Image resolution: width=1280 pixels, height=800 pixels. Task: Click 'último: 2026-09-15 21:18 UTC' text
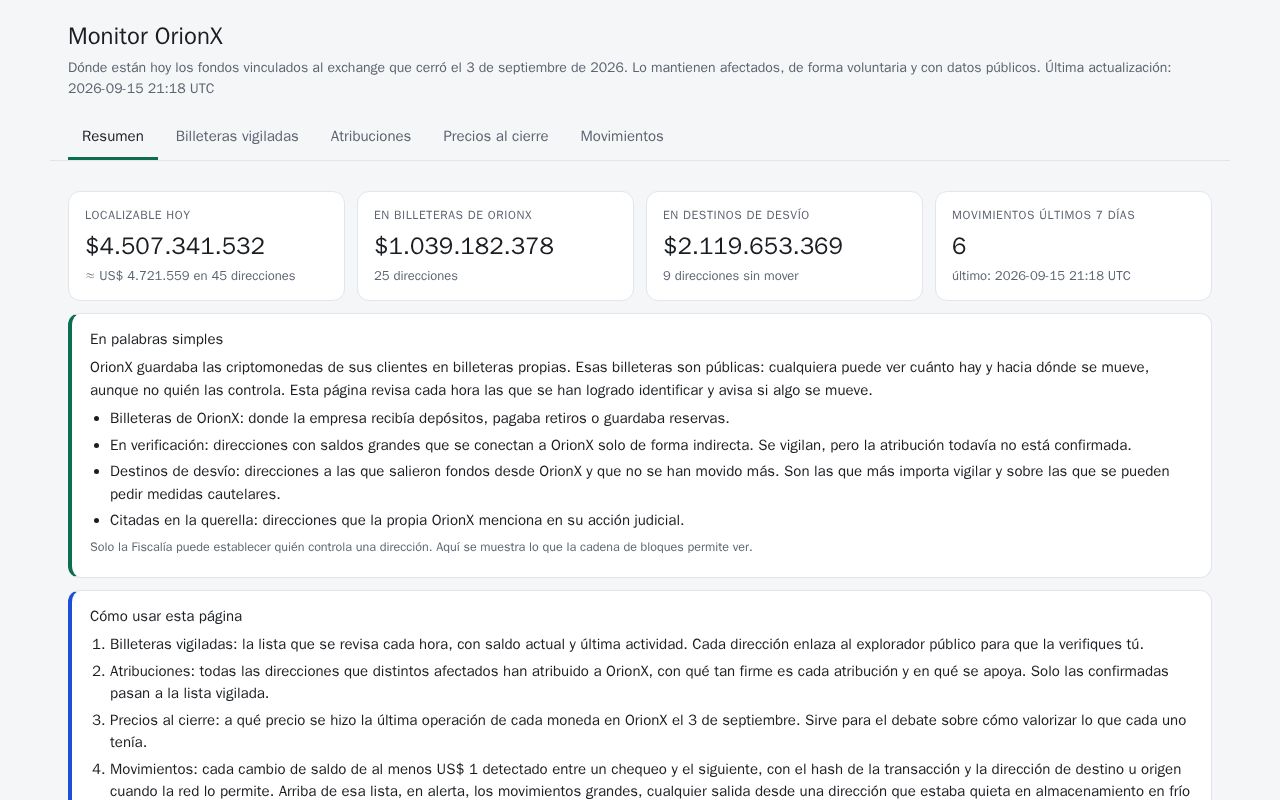(x=1041, y=276)
